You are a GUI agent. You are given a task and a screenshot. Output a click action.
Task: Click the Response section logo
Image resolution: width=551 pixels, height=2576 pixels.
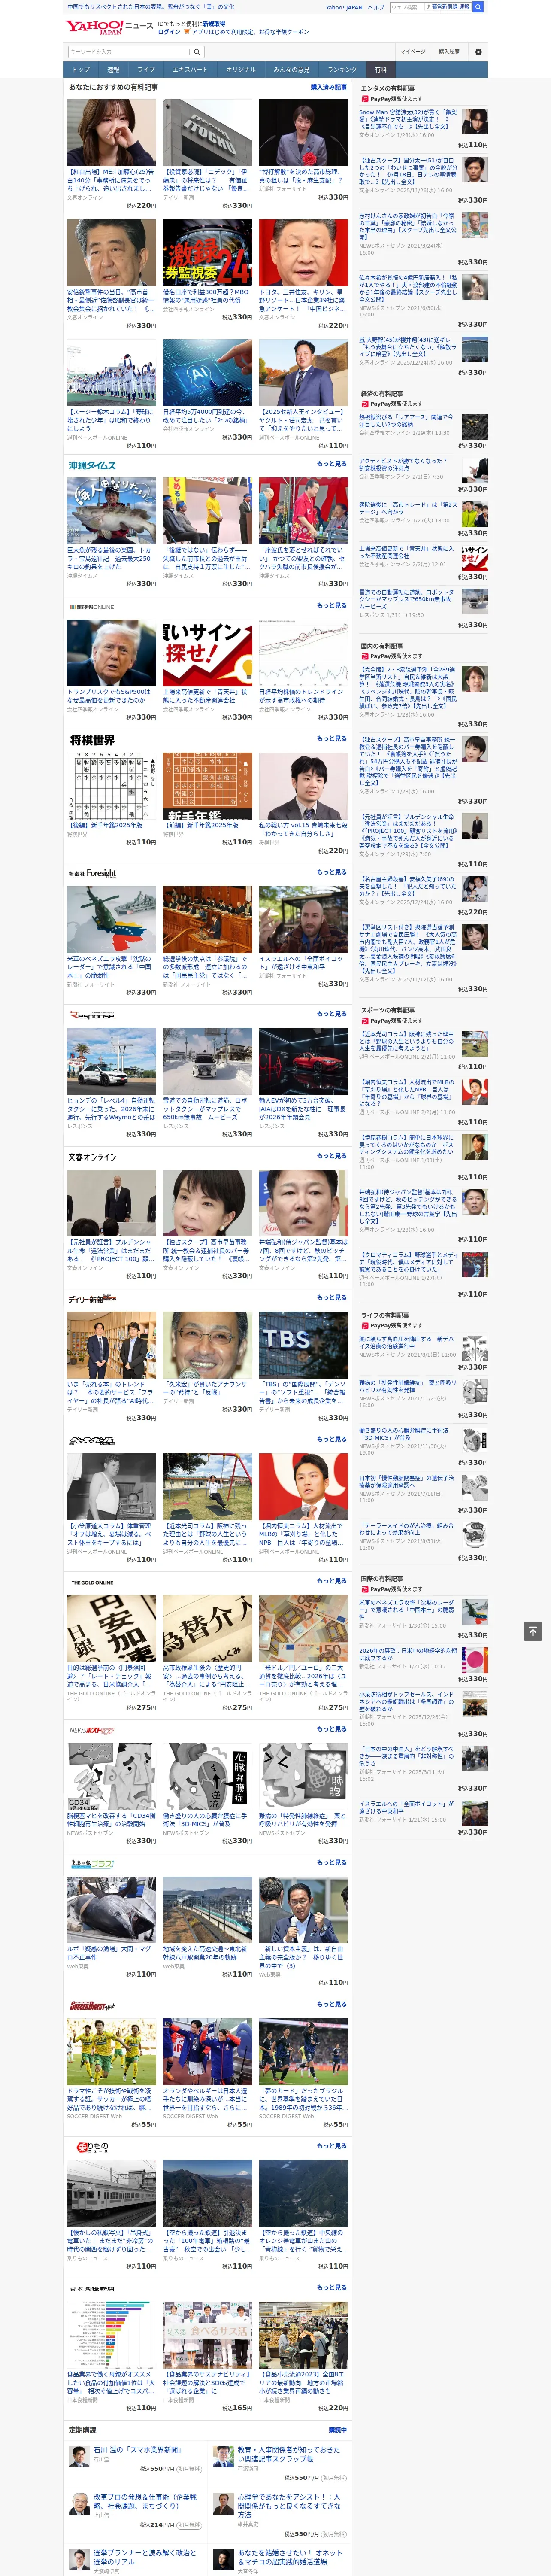(x=92, y=1015)
